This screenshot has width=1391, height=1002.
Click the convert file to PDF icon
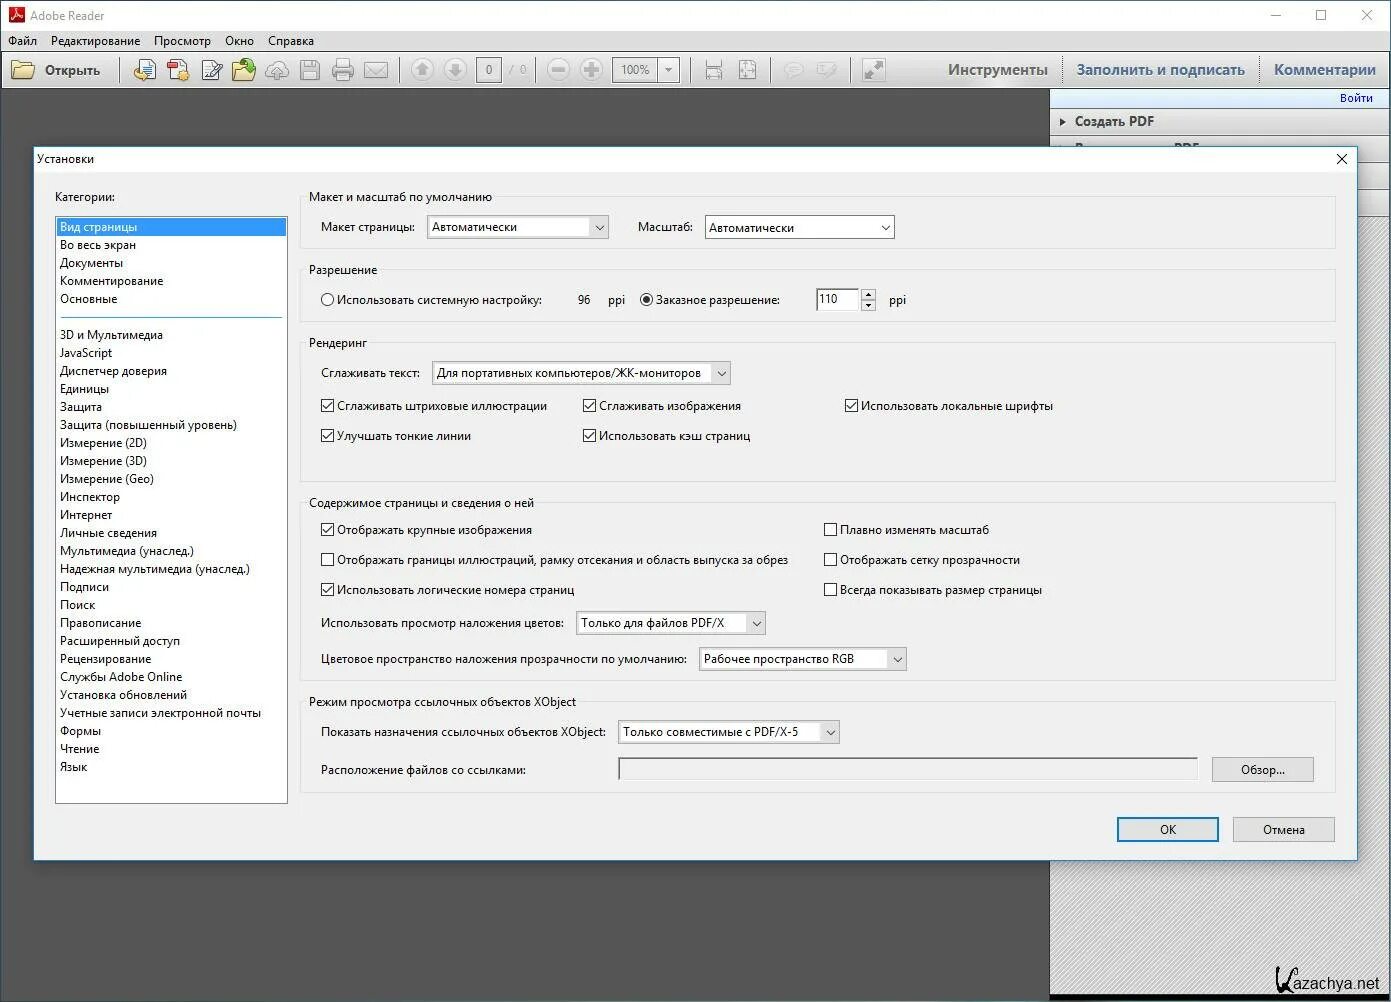point(145,70)
